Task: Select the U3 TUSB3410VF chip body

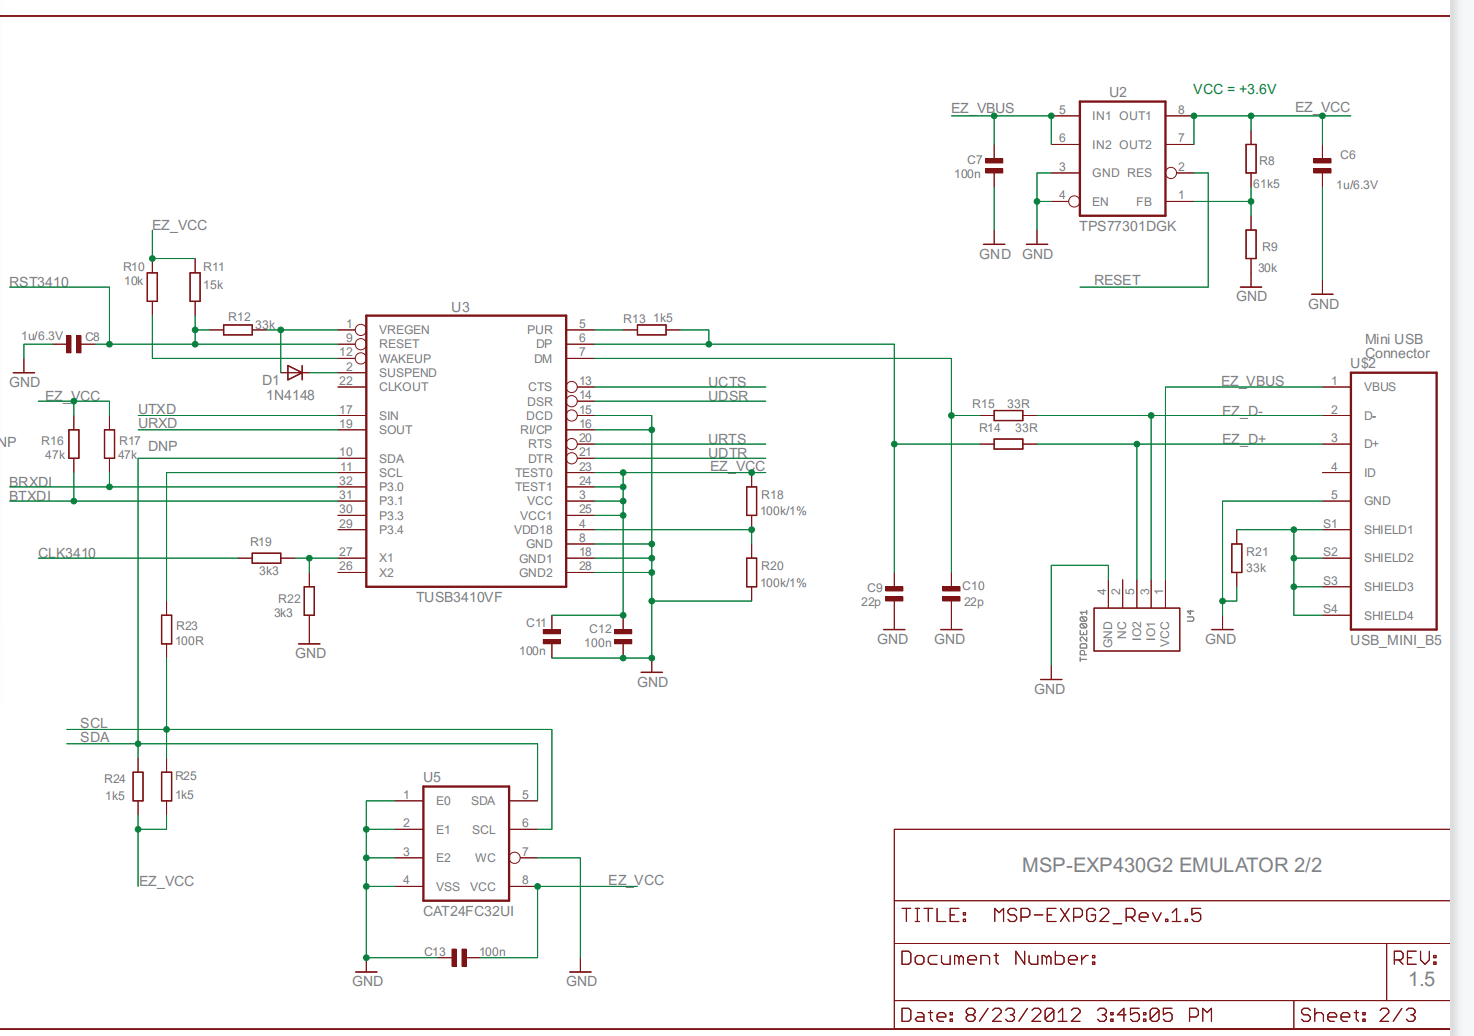Action: pyautogui.click(x=465, y=451)
